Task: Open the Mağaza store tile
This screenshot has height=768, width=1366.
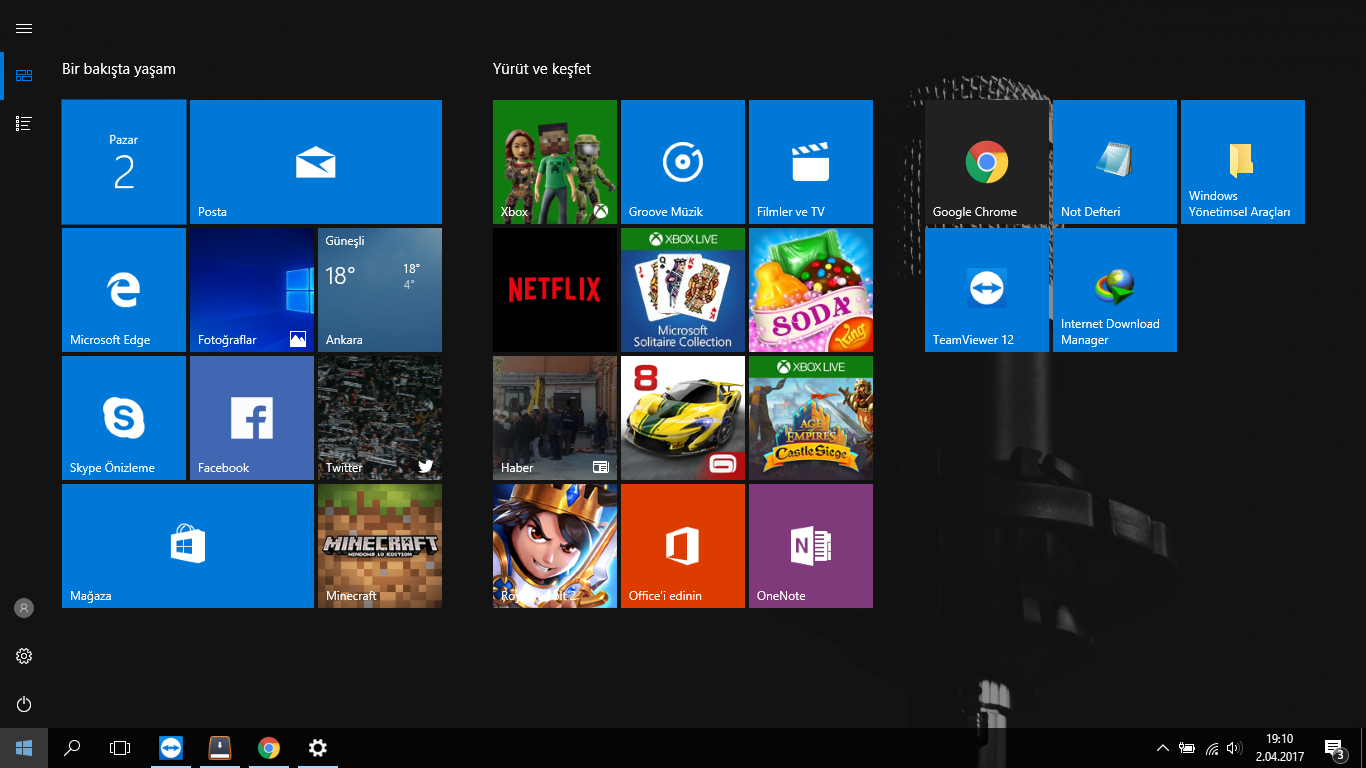Action: pyautogui.click(x=187, y=545)
